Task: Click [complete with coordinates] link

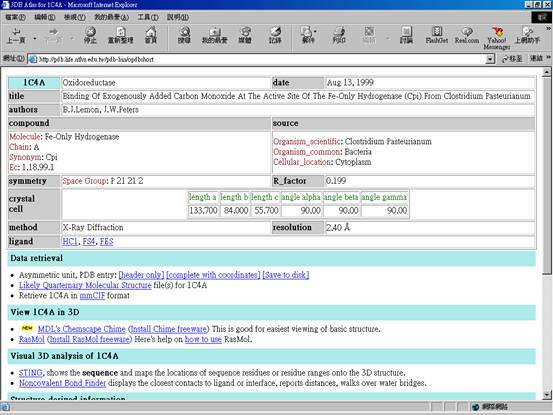Action: tap(213, 275)
